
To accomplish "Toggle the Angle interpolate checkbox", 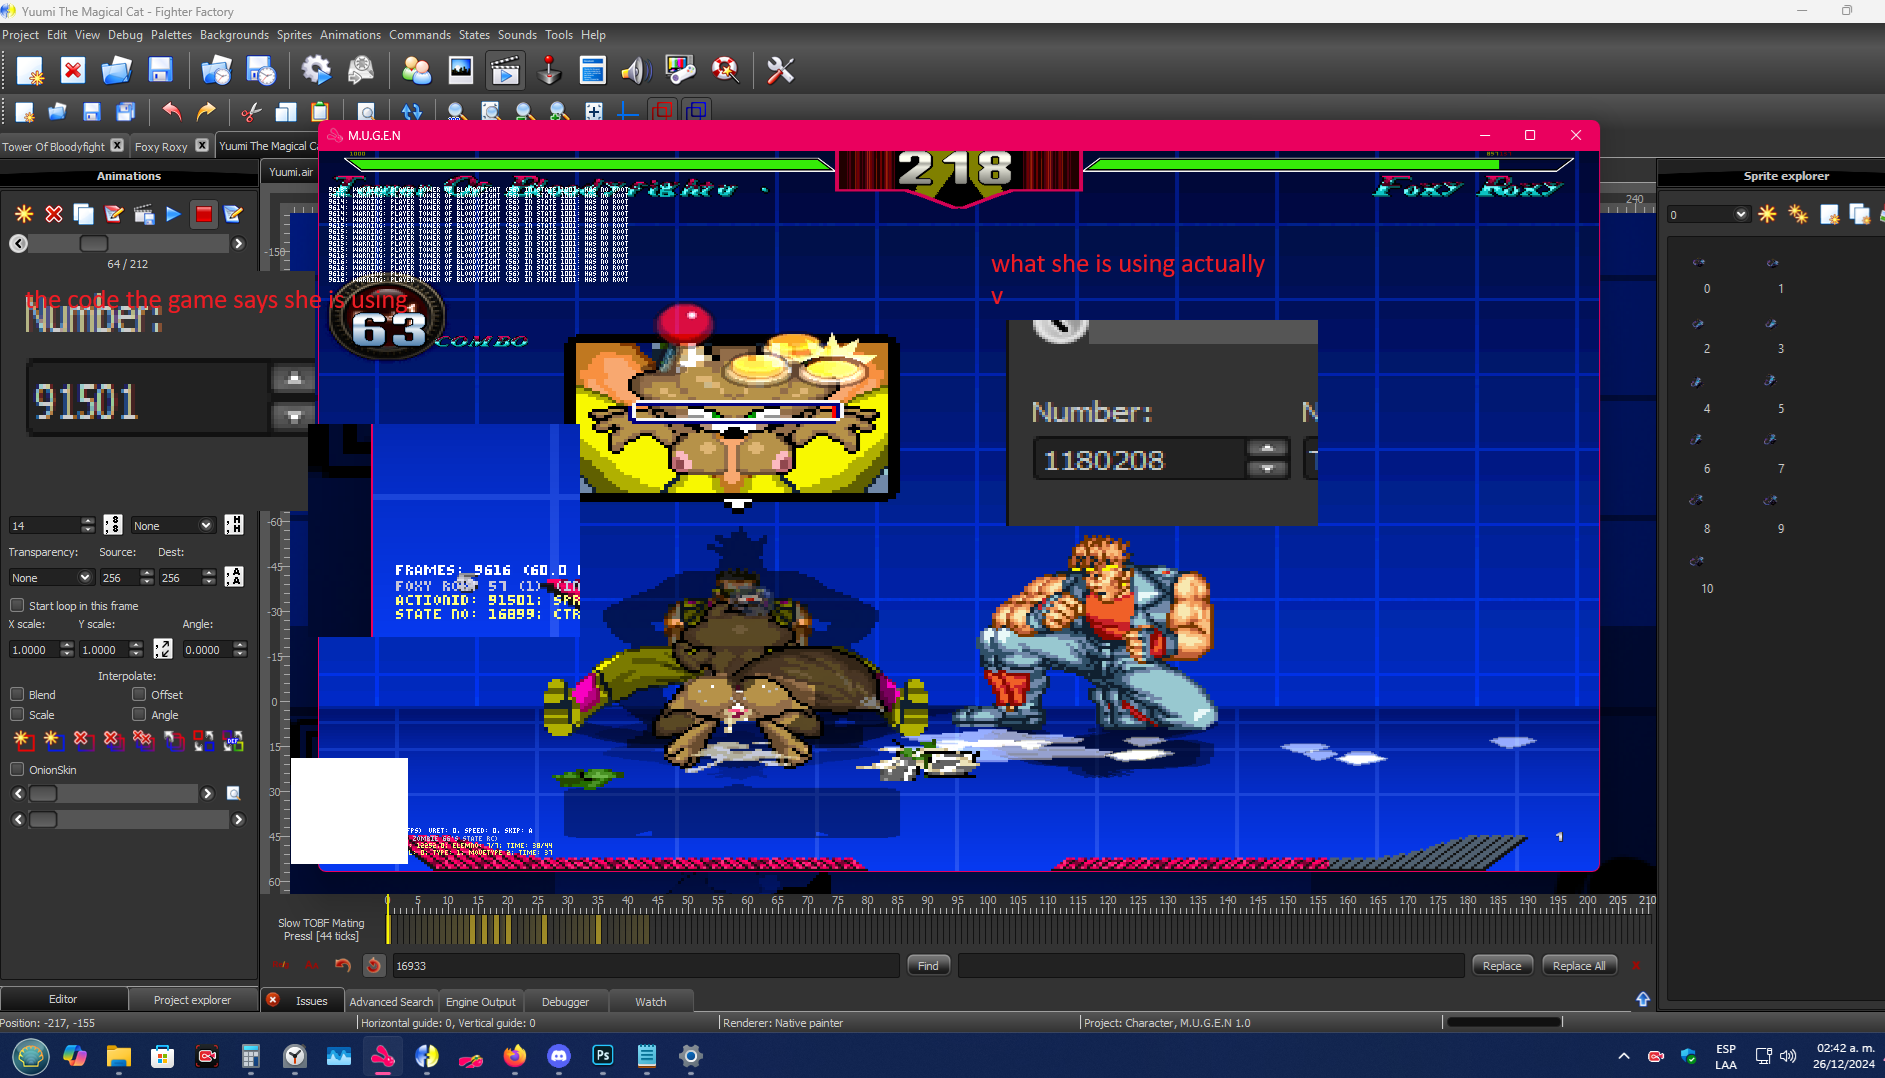I will [x=139, y=714].
